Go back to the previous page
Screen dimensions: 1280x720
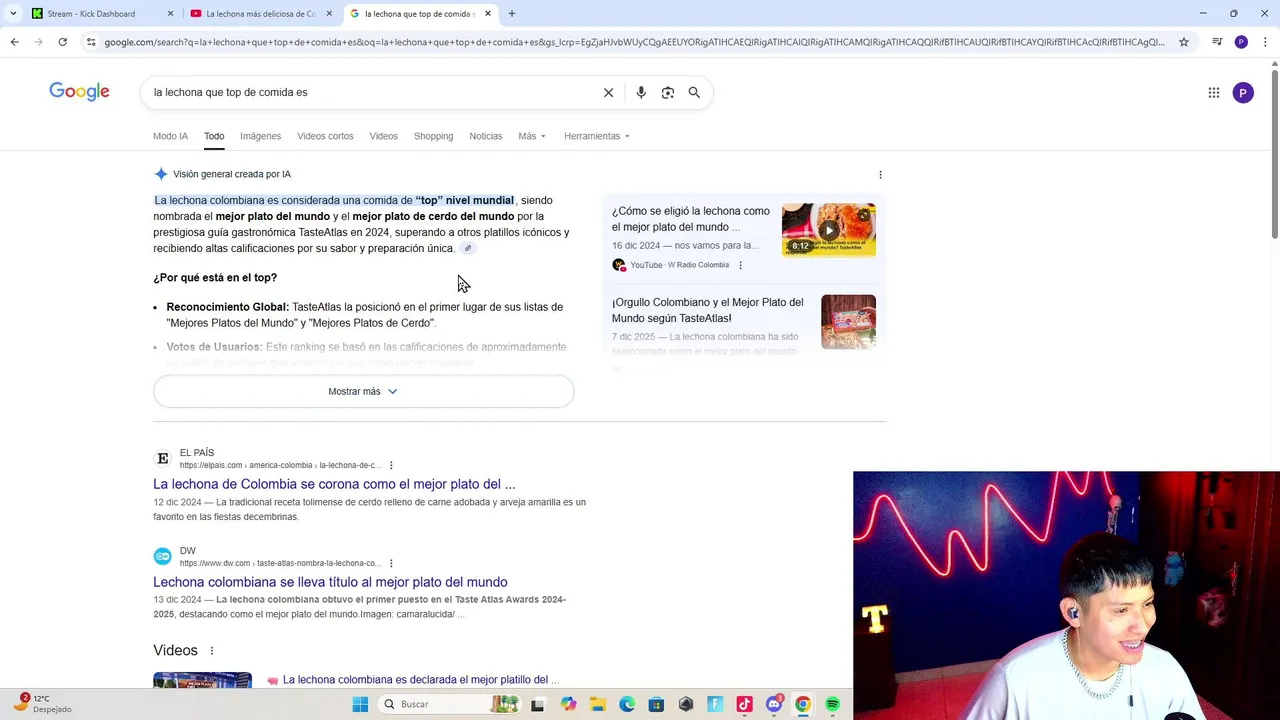pyautogui.click(x=14, y=42)
